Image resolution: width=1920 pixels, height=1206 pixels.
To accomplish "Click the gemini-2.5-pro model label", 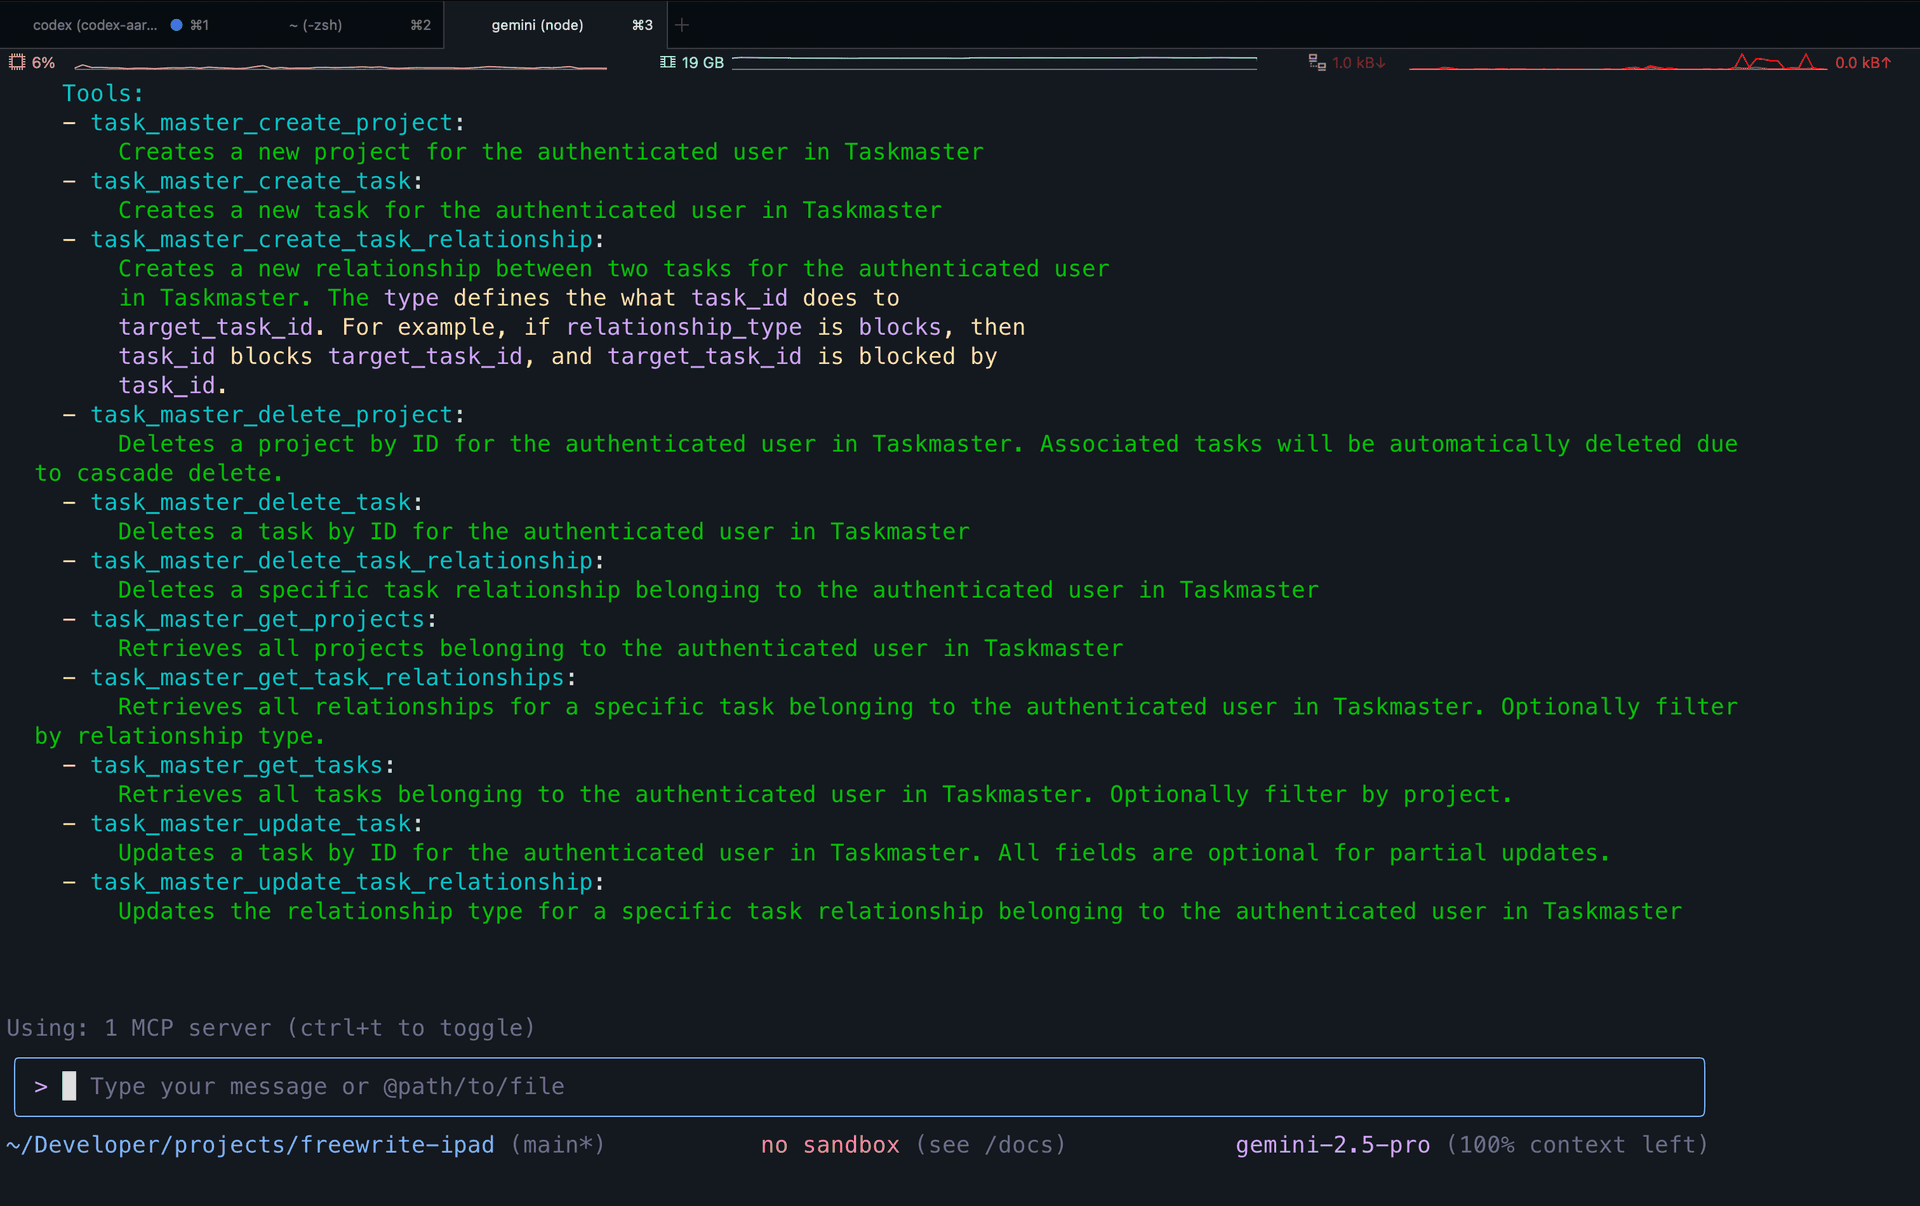I will pyautogui.click(x=1332, y=1144).
